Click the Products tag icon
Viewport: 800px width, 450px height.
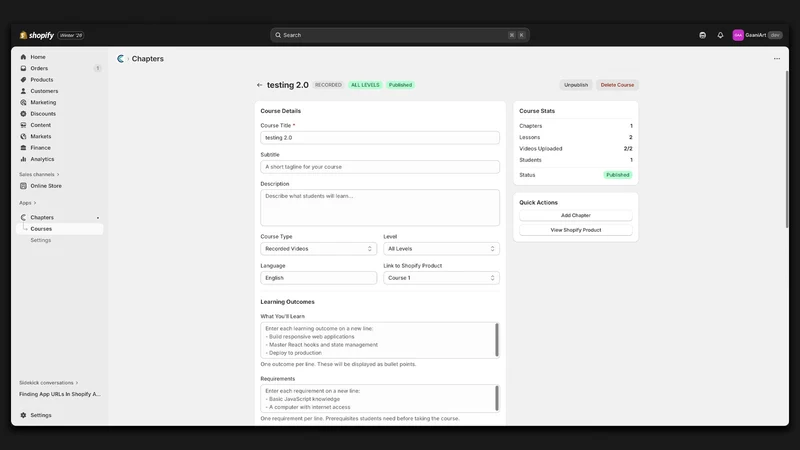pyautogui.click(x=23, y=80)
